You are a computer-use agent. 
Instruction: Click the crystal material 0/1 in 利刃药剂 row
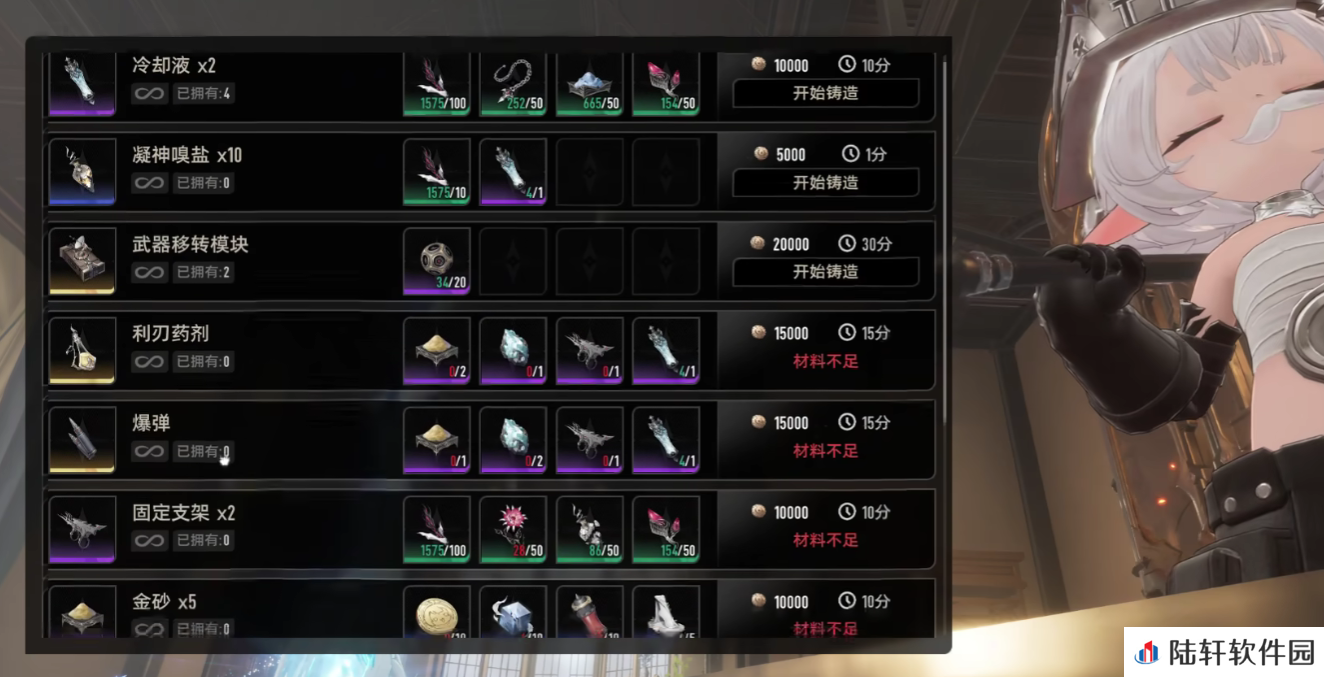pos(513,351)
